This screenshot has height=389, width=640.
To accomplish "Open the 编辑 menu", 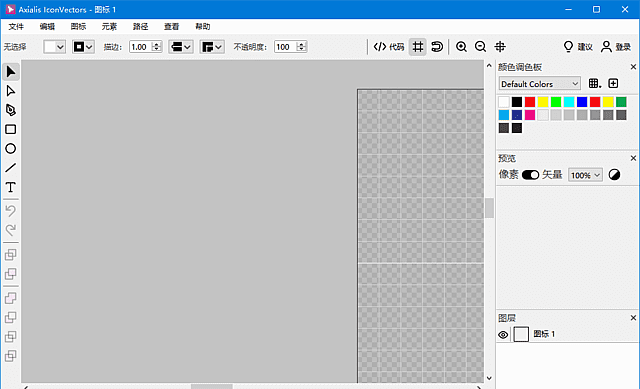I will click(47, 27).
